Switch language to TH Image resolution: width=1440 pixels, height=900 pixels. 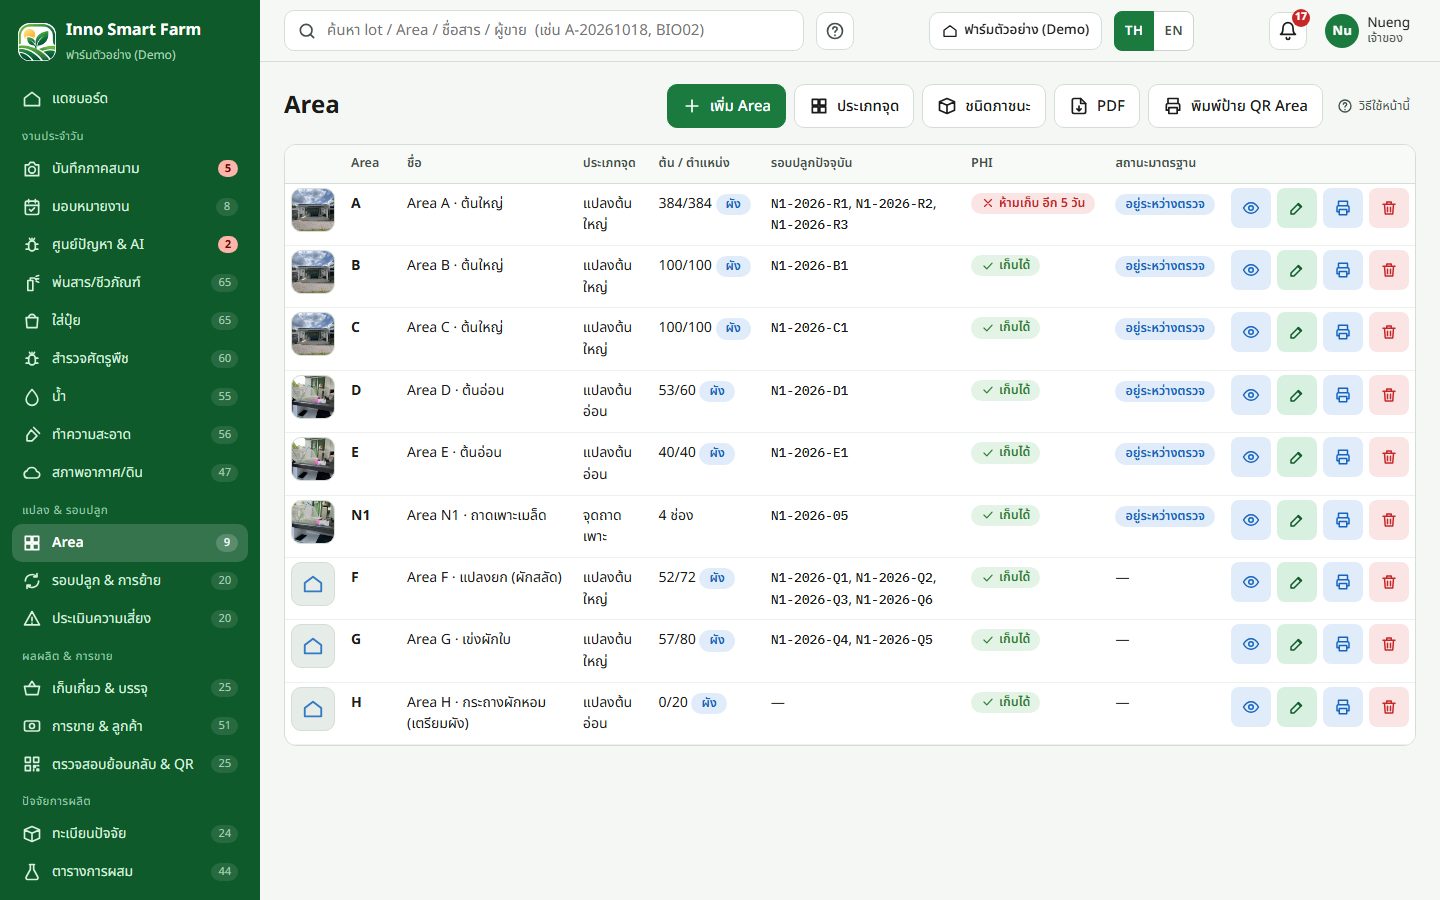1134,31
